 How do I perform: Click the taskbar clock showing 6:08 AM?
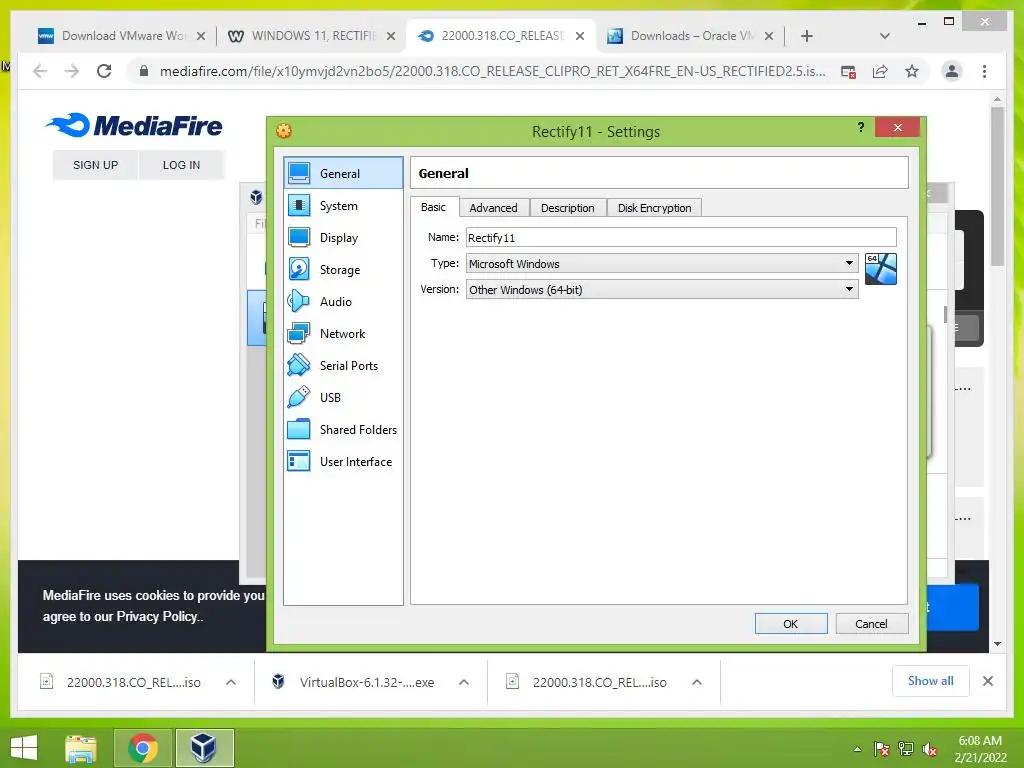tap(980, 749)
